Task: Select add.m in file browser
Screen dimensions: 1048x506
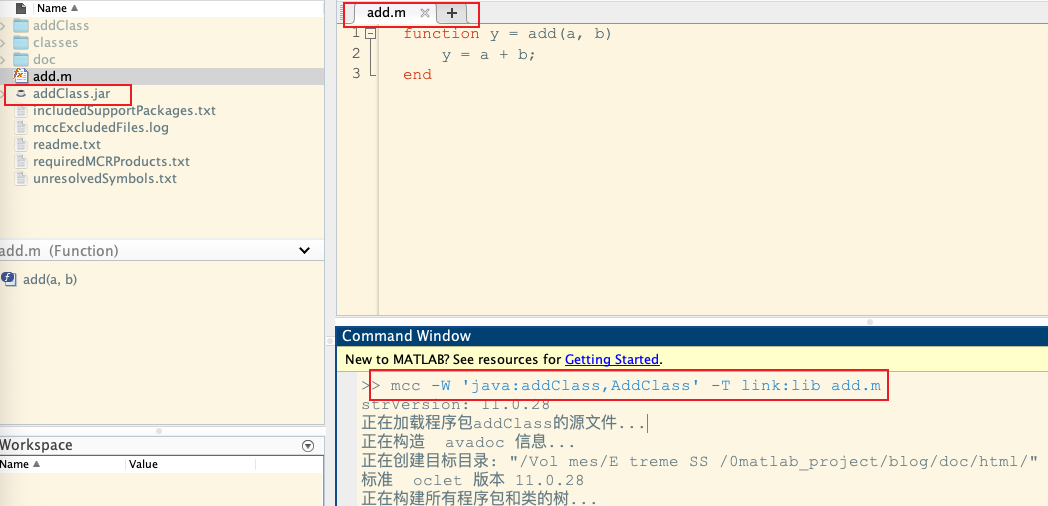Action: [x=52, y=77]
